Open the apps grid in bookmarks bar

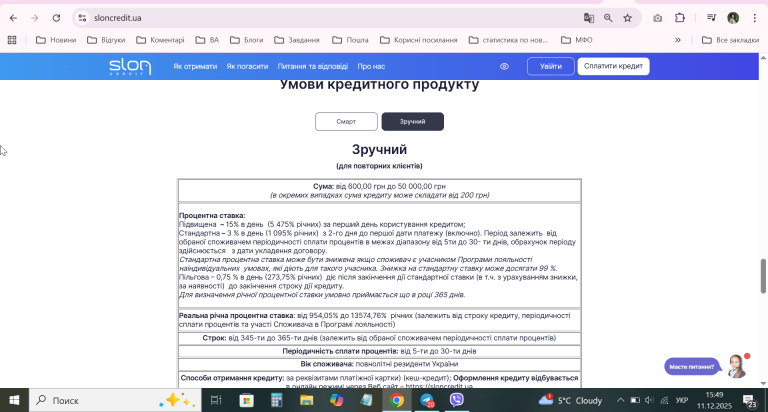(x=12, y=40)
